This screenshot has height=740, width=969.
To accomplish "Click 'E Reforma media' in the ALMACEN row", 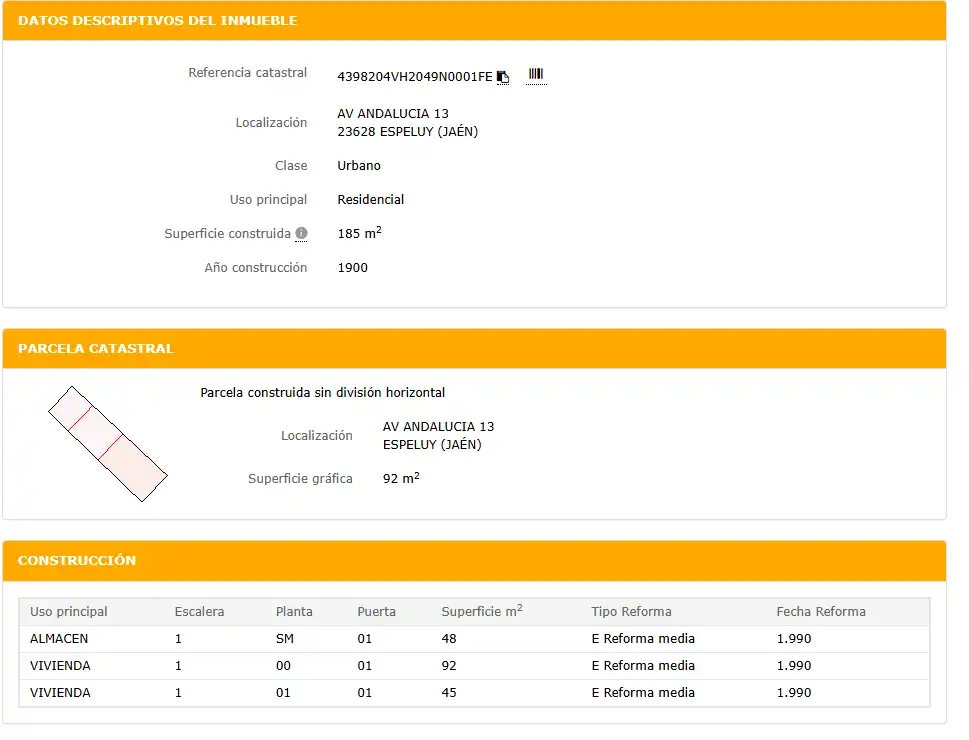I will pos(643,639).
